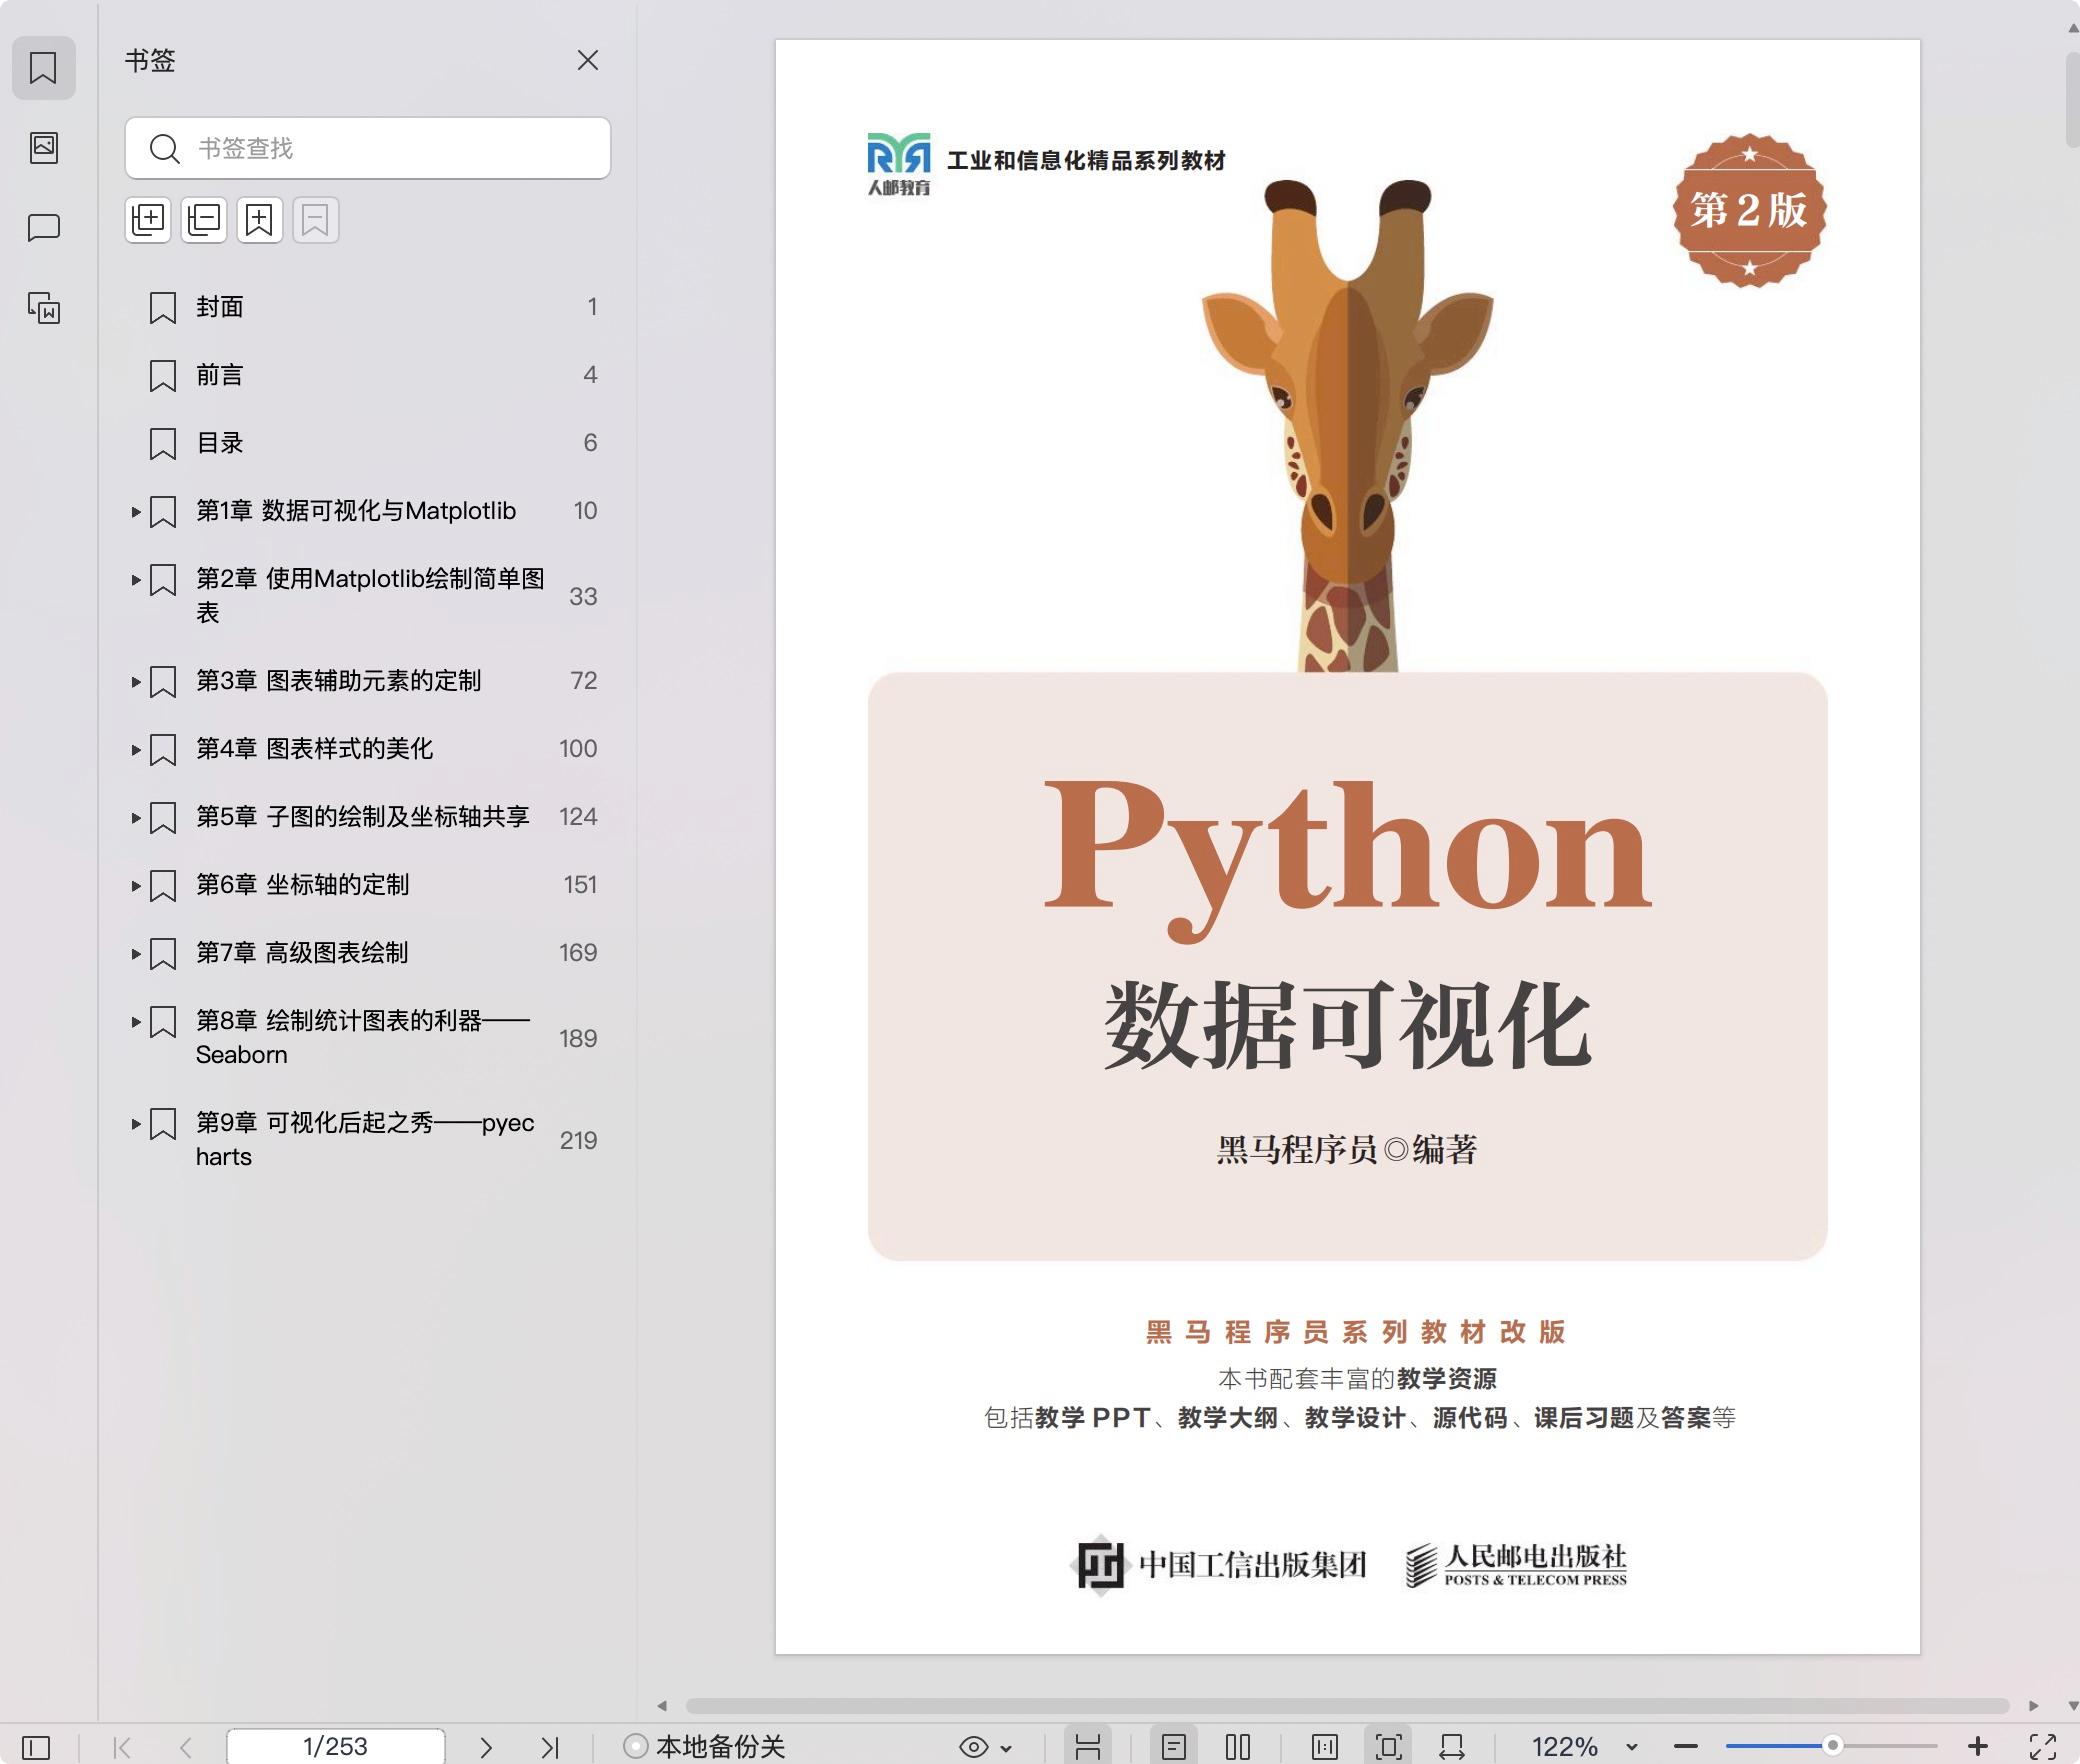
Task: Click the bookmark search field
Action: point(380,148)
